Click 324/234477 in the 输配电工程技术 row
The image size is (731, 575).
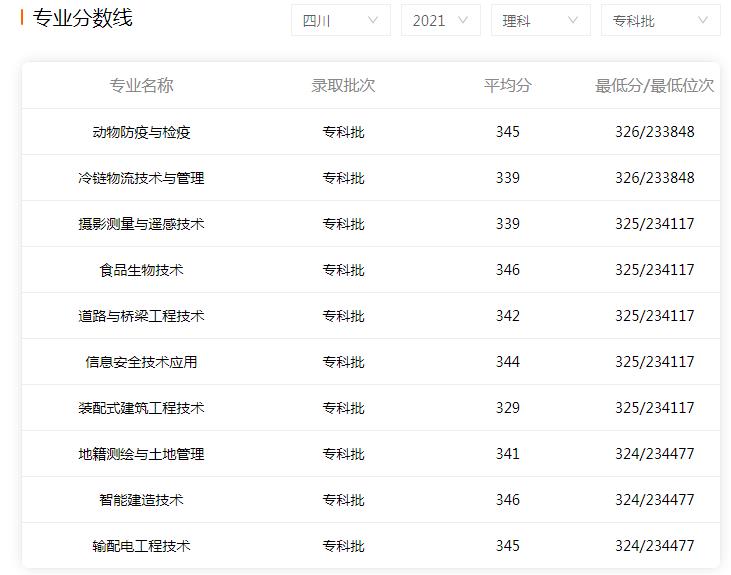coord(655,546)
